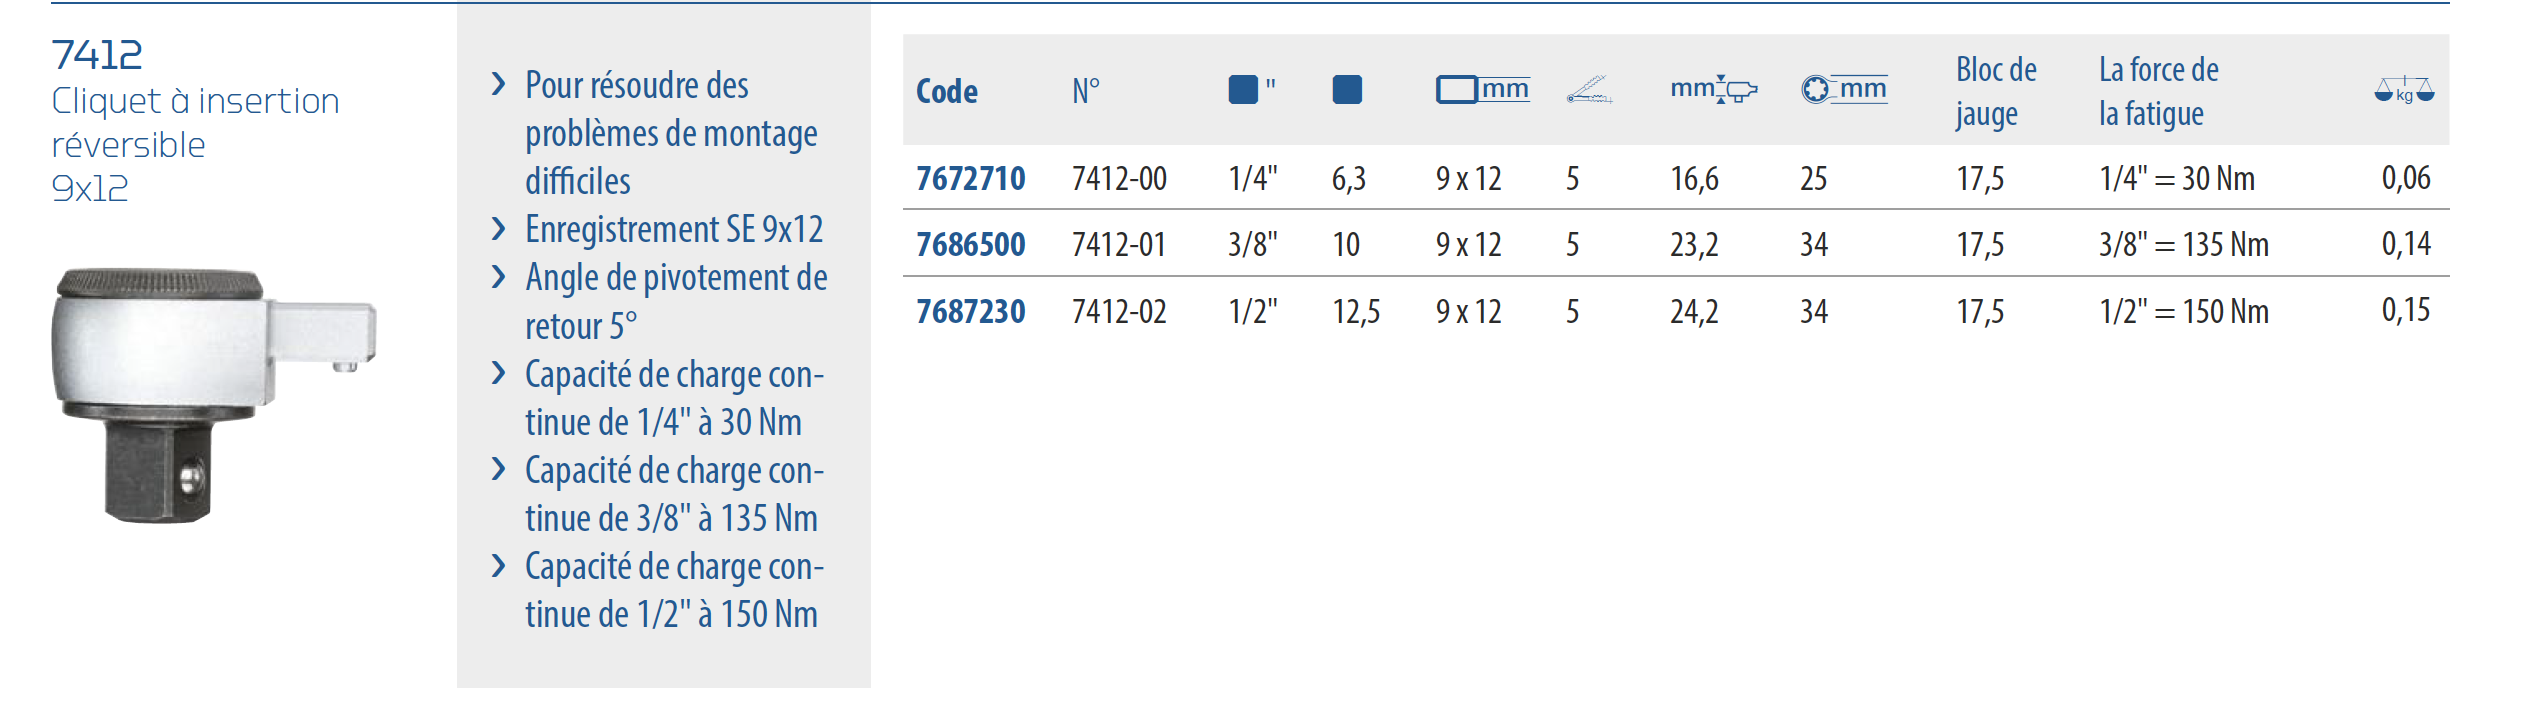Select the ratchet insert product photo
This screenshot has height=706, width=2530.
(x=214, y=393)
